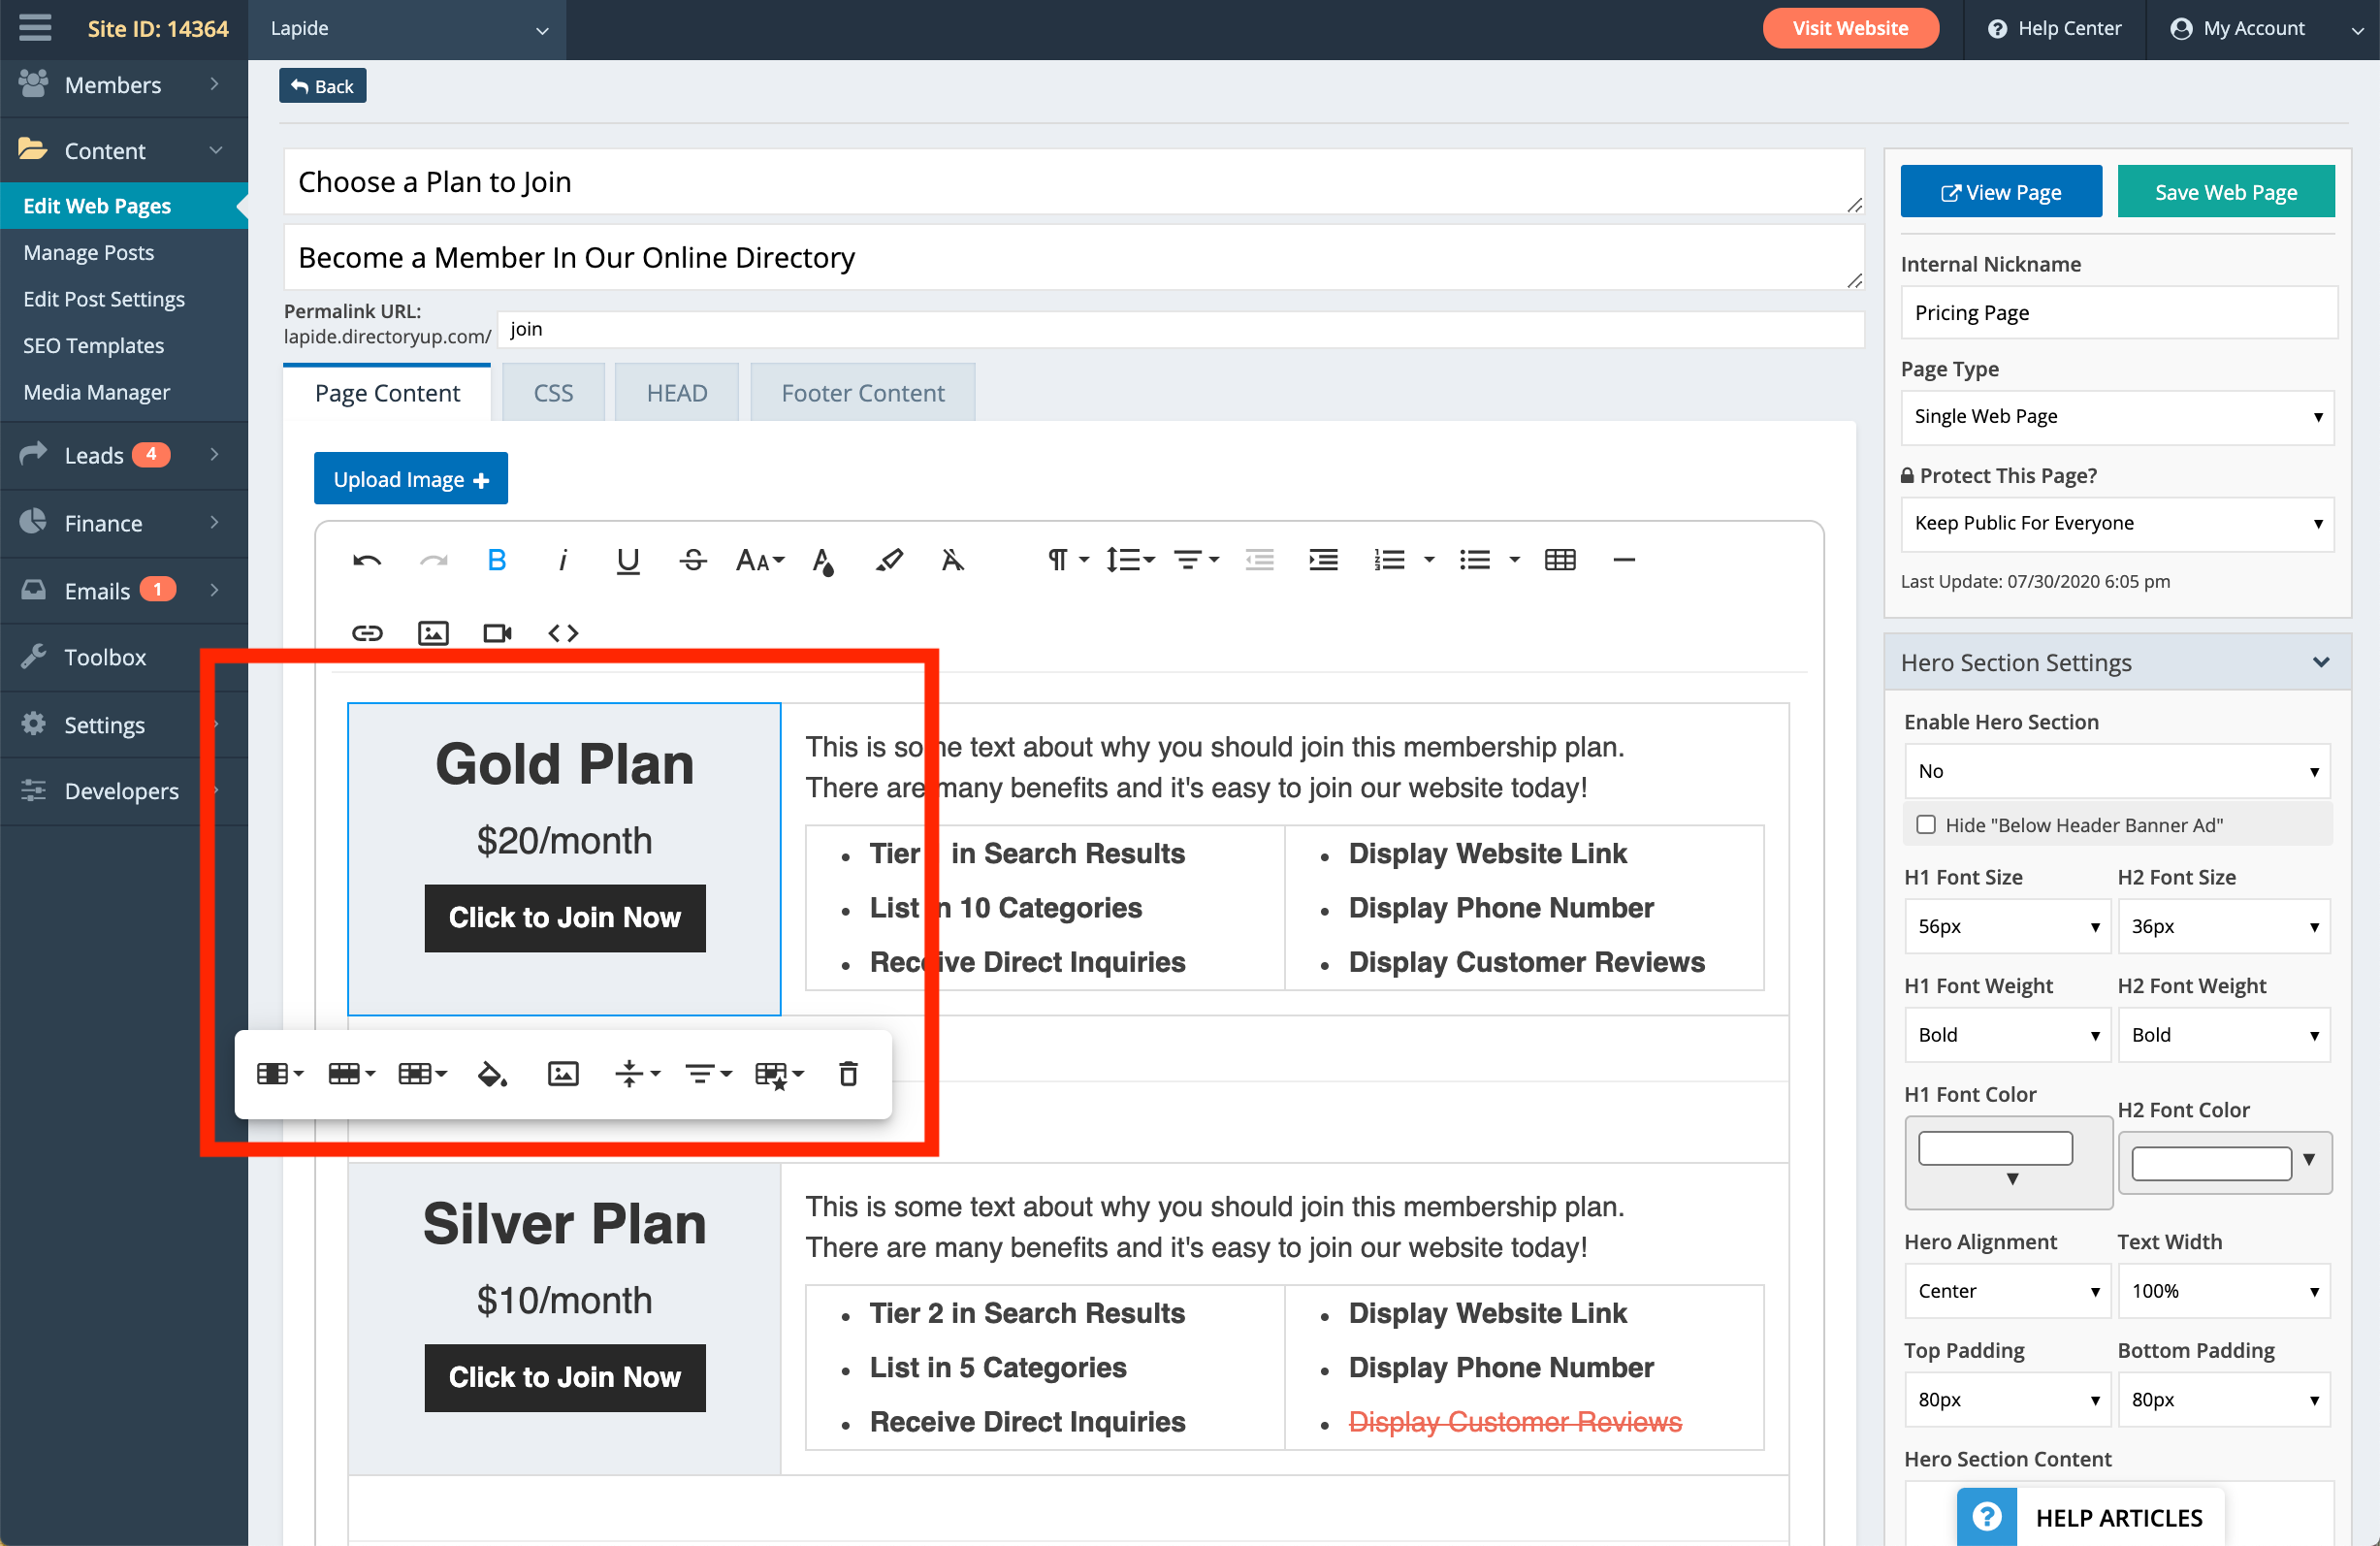
Task: Click the Bold formatting icon
Action: [x=496, y=560]
